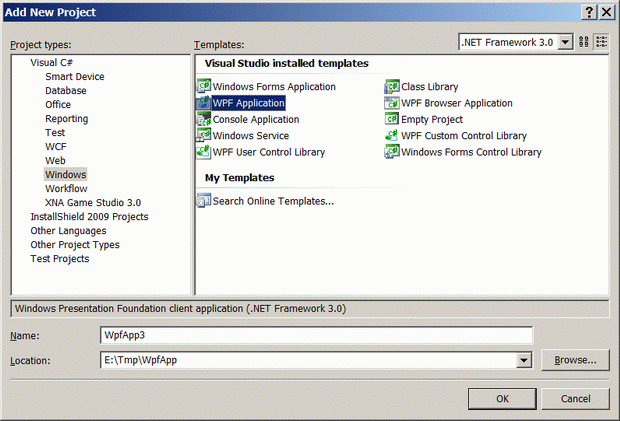
Task: Click the Windows Service label
Action: click(251, 136)
